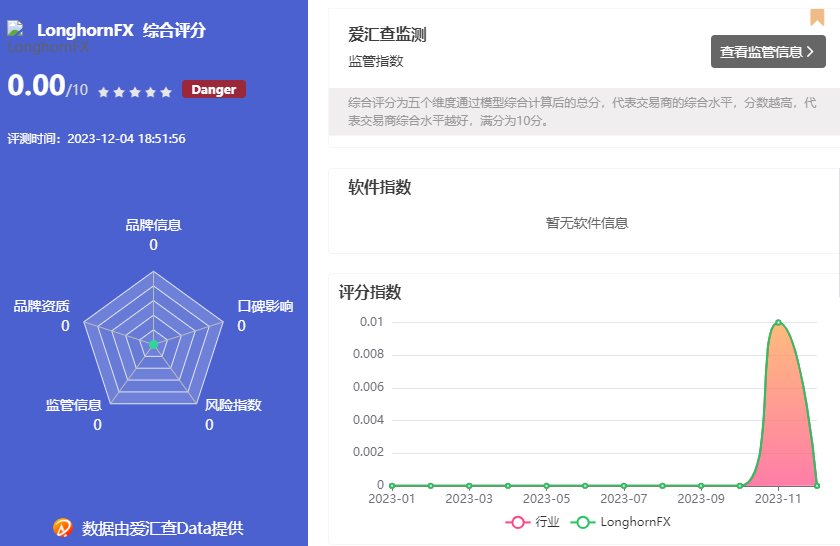Image resolution: width=840 pixels, height=546 pixels.
Task: Click the 品牌资质 radar axis label
Action: (41, 306)
